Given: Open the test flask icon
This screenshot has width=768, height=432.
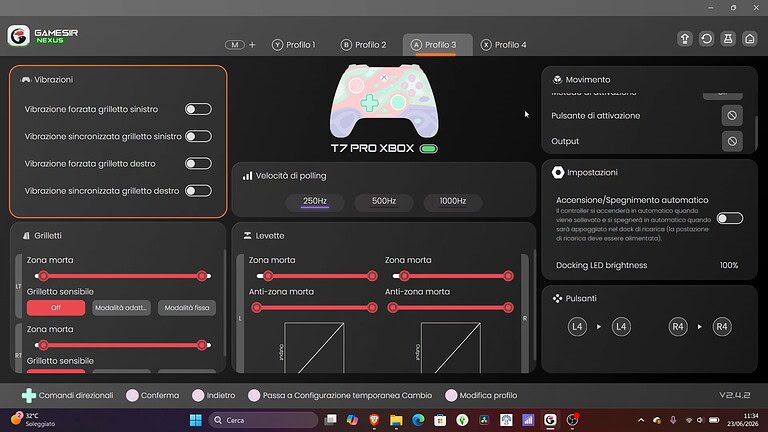Looking at the screenshot, I should coord(728,39).
